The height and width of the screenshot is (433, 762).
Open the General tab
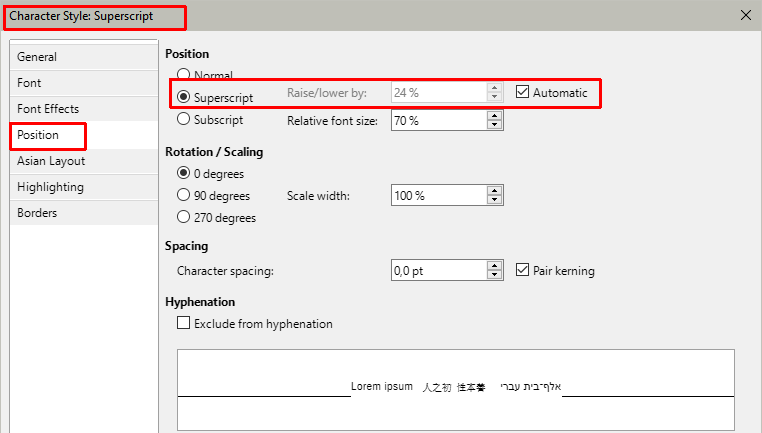point(37,57)
